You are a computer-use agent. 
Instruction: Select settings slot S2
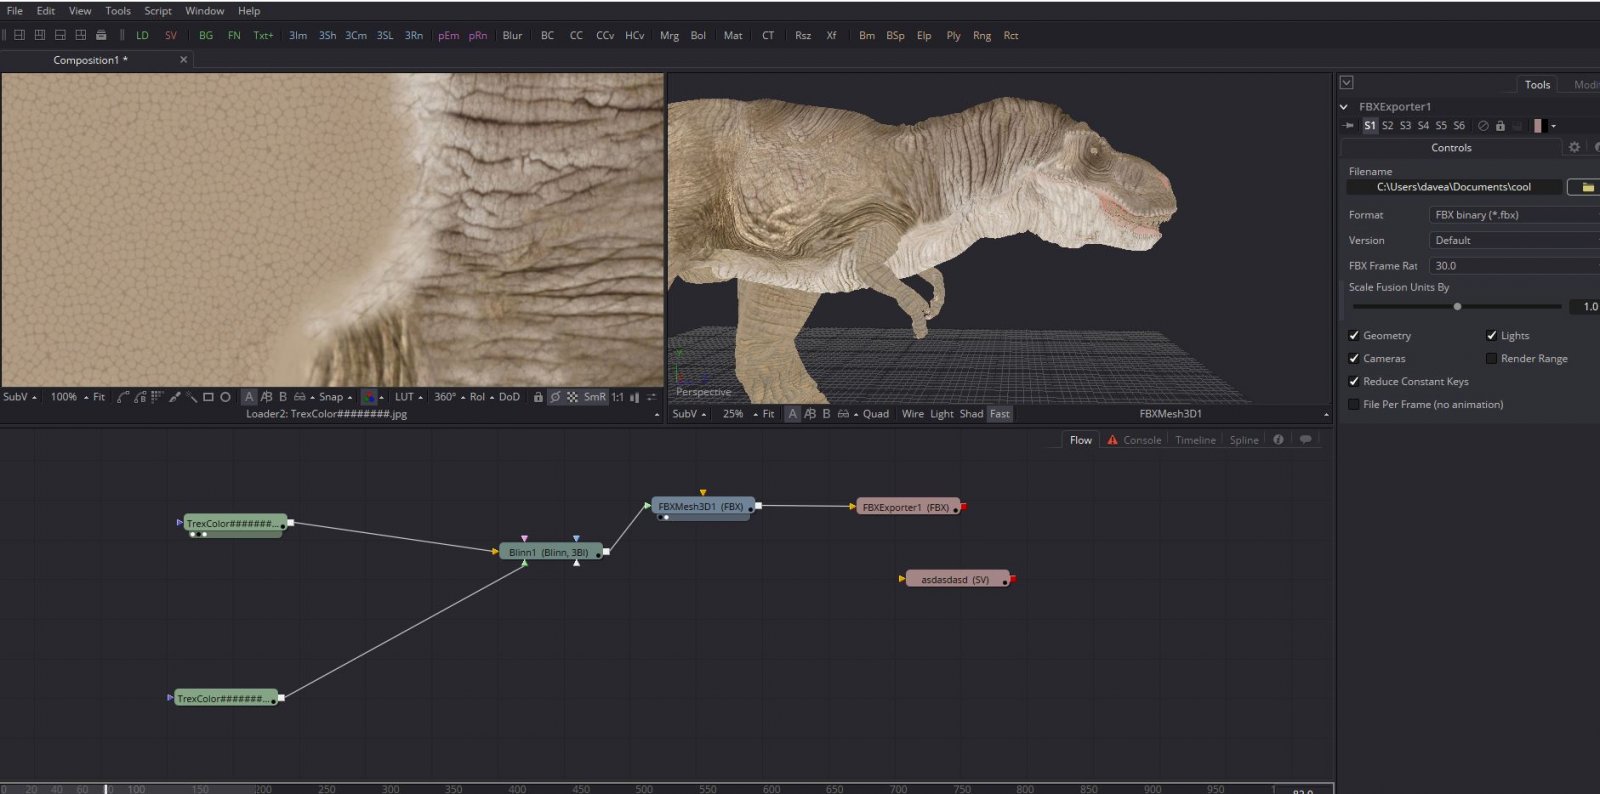coord(1388,126)
